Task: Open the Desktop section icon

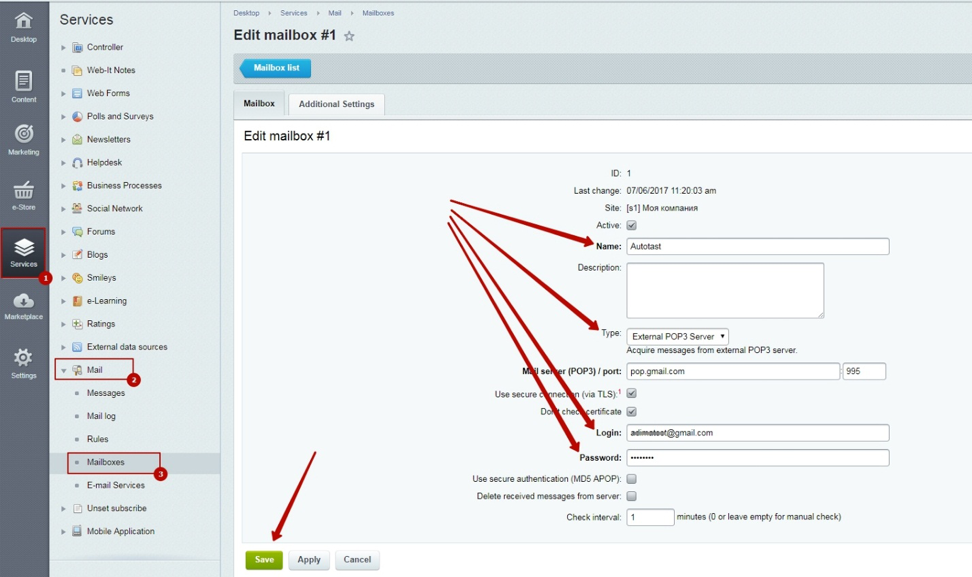Action: point(24,20)
